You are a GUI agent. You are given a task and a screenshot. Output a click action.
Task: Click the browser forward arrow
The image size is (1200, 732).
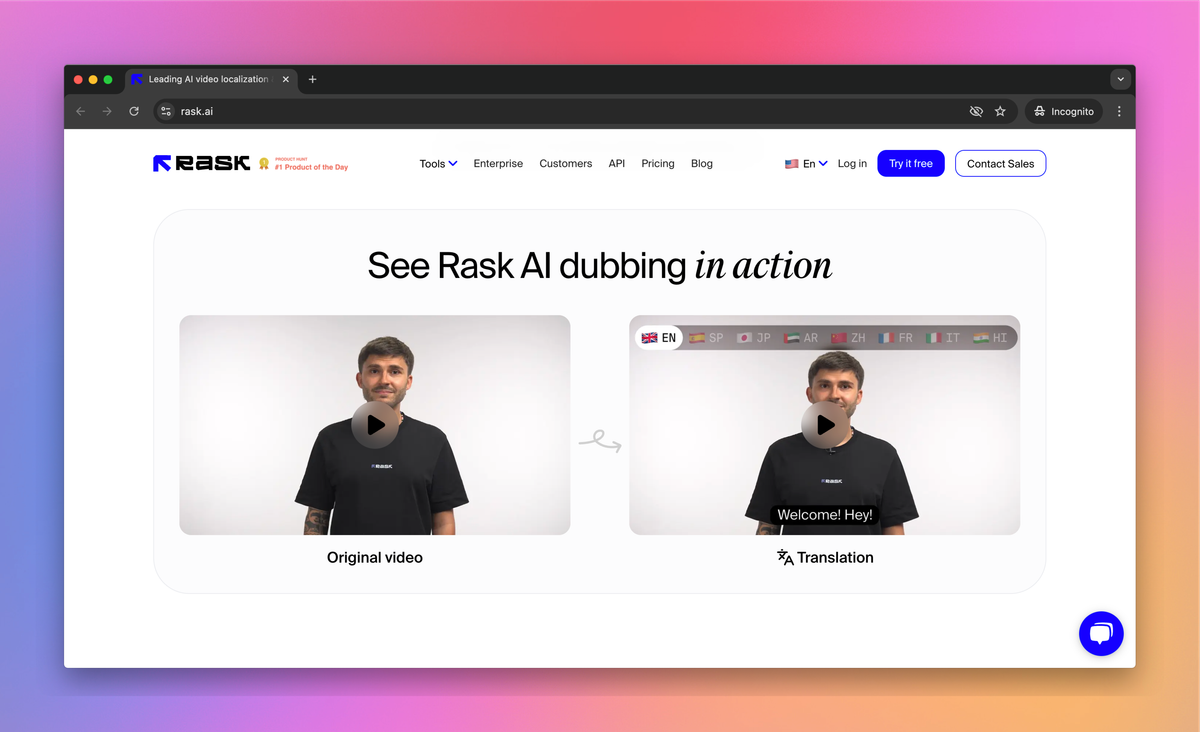click(107, 111)
